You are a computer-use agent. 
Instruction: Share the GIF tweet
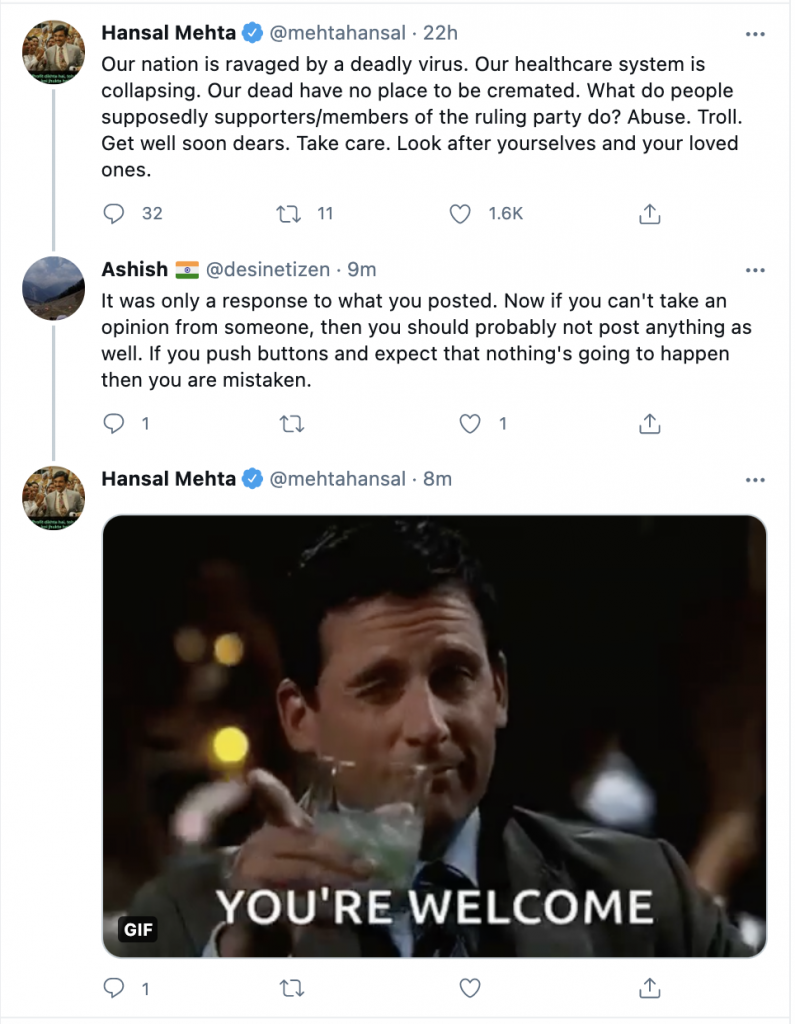coord(649,989)
